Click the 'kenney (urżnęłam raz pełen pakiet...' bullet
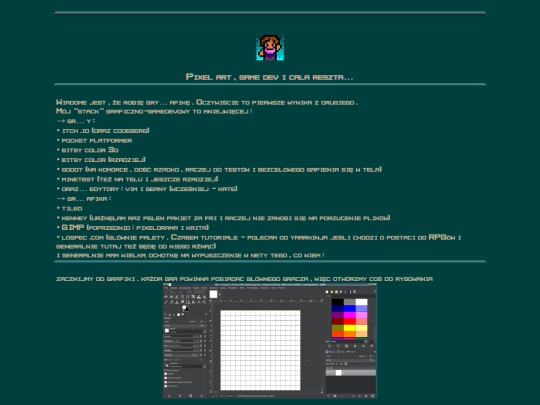This screenshot has width=540, height=405. click(223, 218)
